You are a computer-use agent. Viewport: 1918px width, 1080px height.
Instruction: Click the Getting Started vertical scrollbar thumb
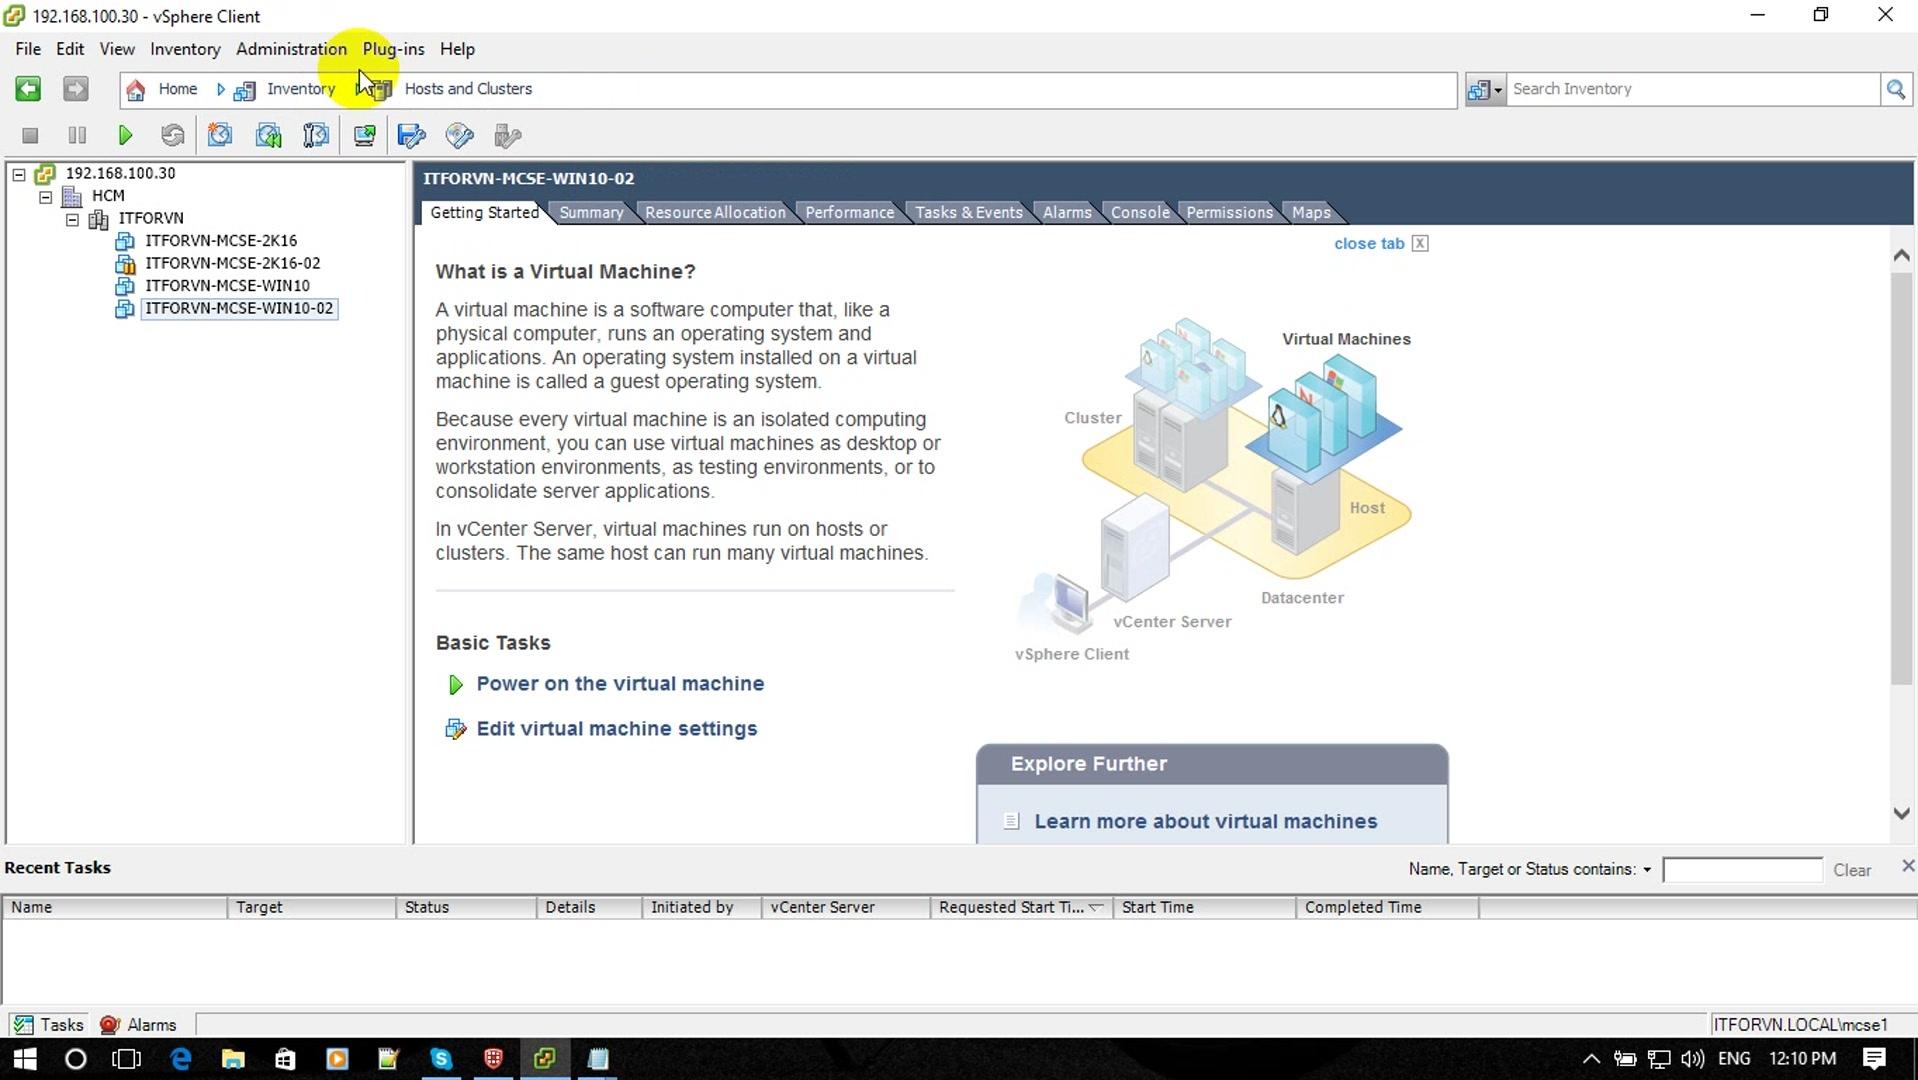point(1902,478)
